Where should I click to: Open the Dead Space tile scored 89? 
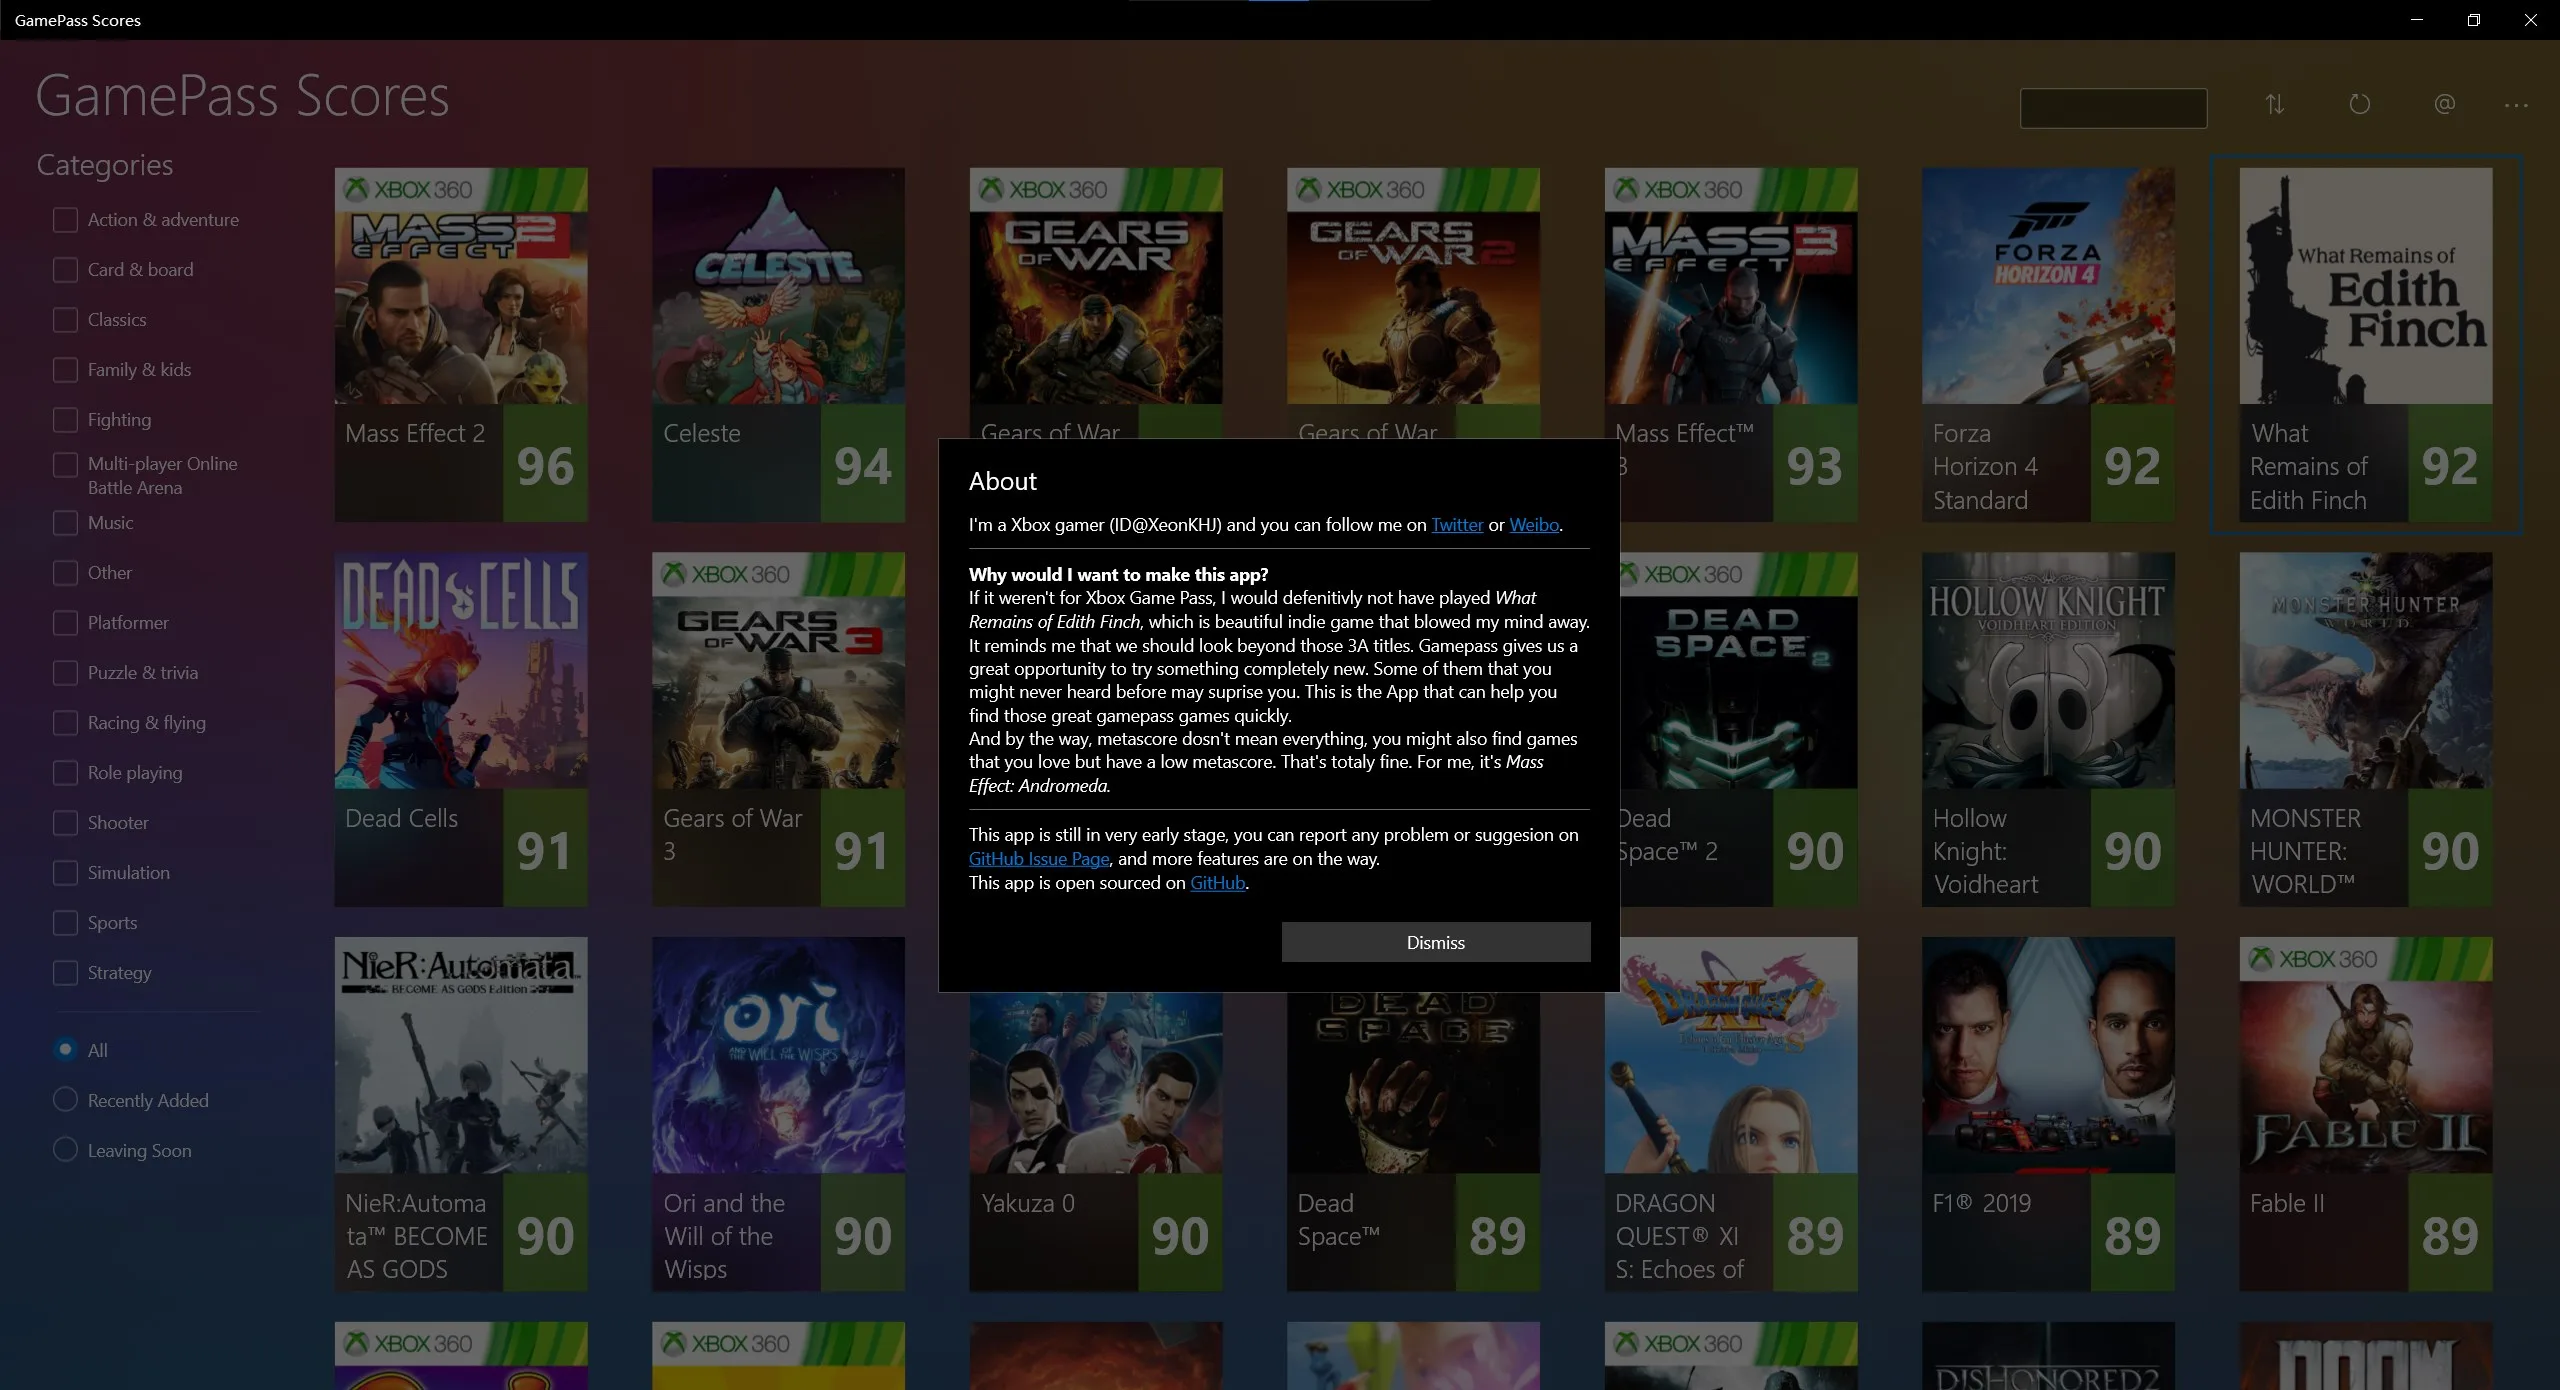pyautogui.click(x=1413, y=1142)
